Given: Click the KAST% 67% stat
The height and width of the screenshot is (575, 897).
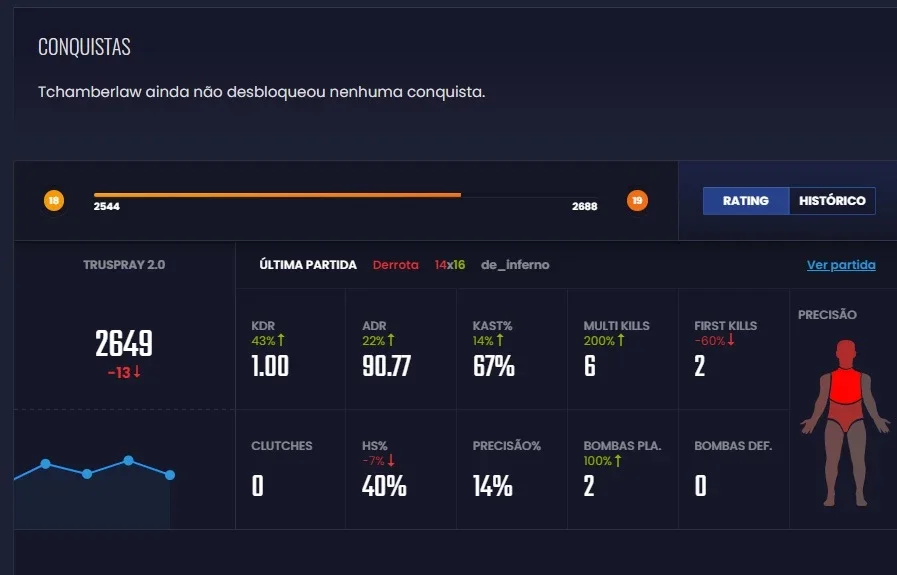Looking at the screenshot, I should (x=511, y=350).
